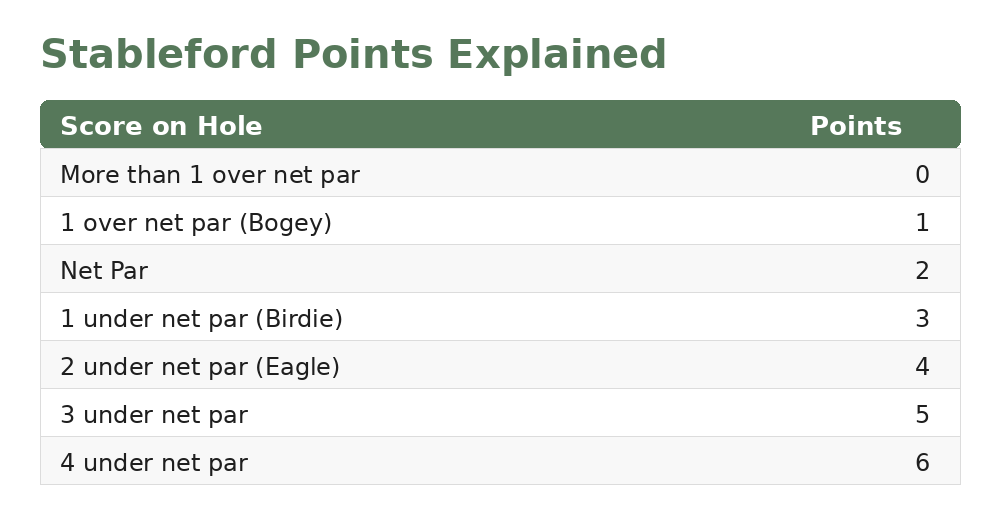Image resolution: width=1000 pixels, height=520 pixels.
Task: Select the Points column header
Action: pos(856,126)
